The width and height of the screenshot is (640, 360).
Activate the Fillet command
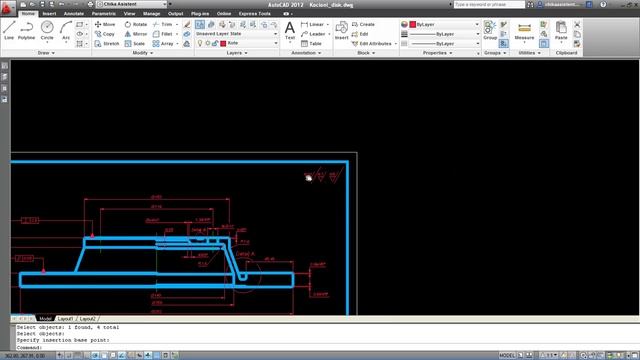pyautogui.click(x=163, y=34)
